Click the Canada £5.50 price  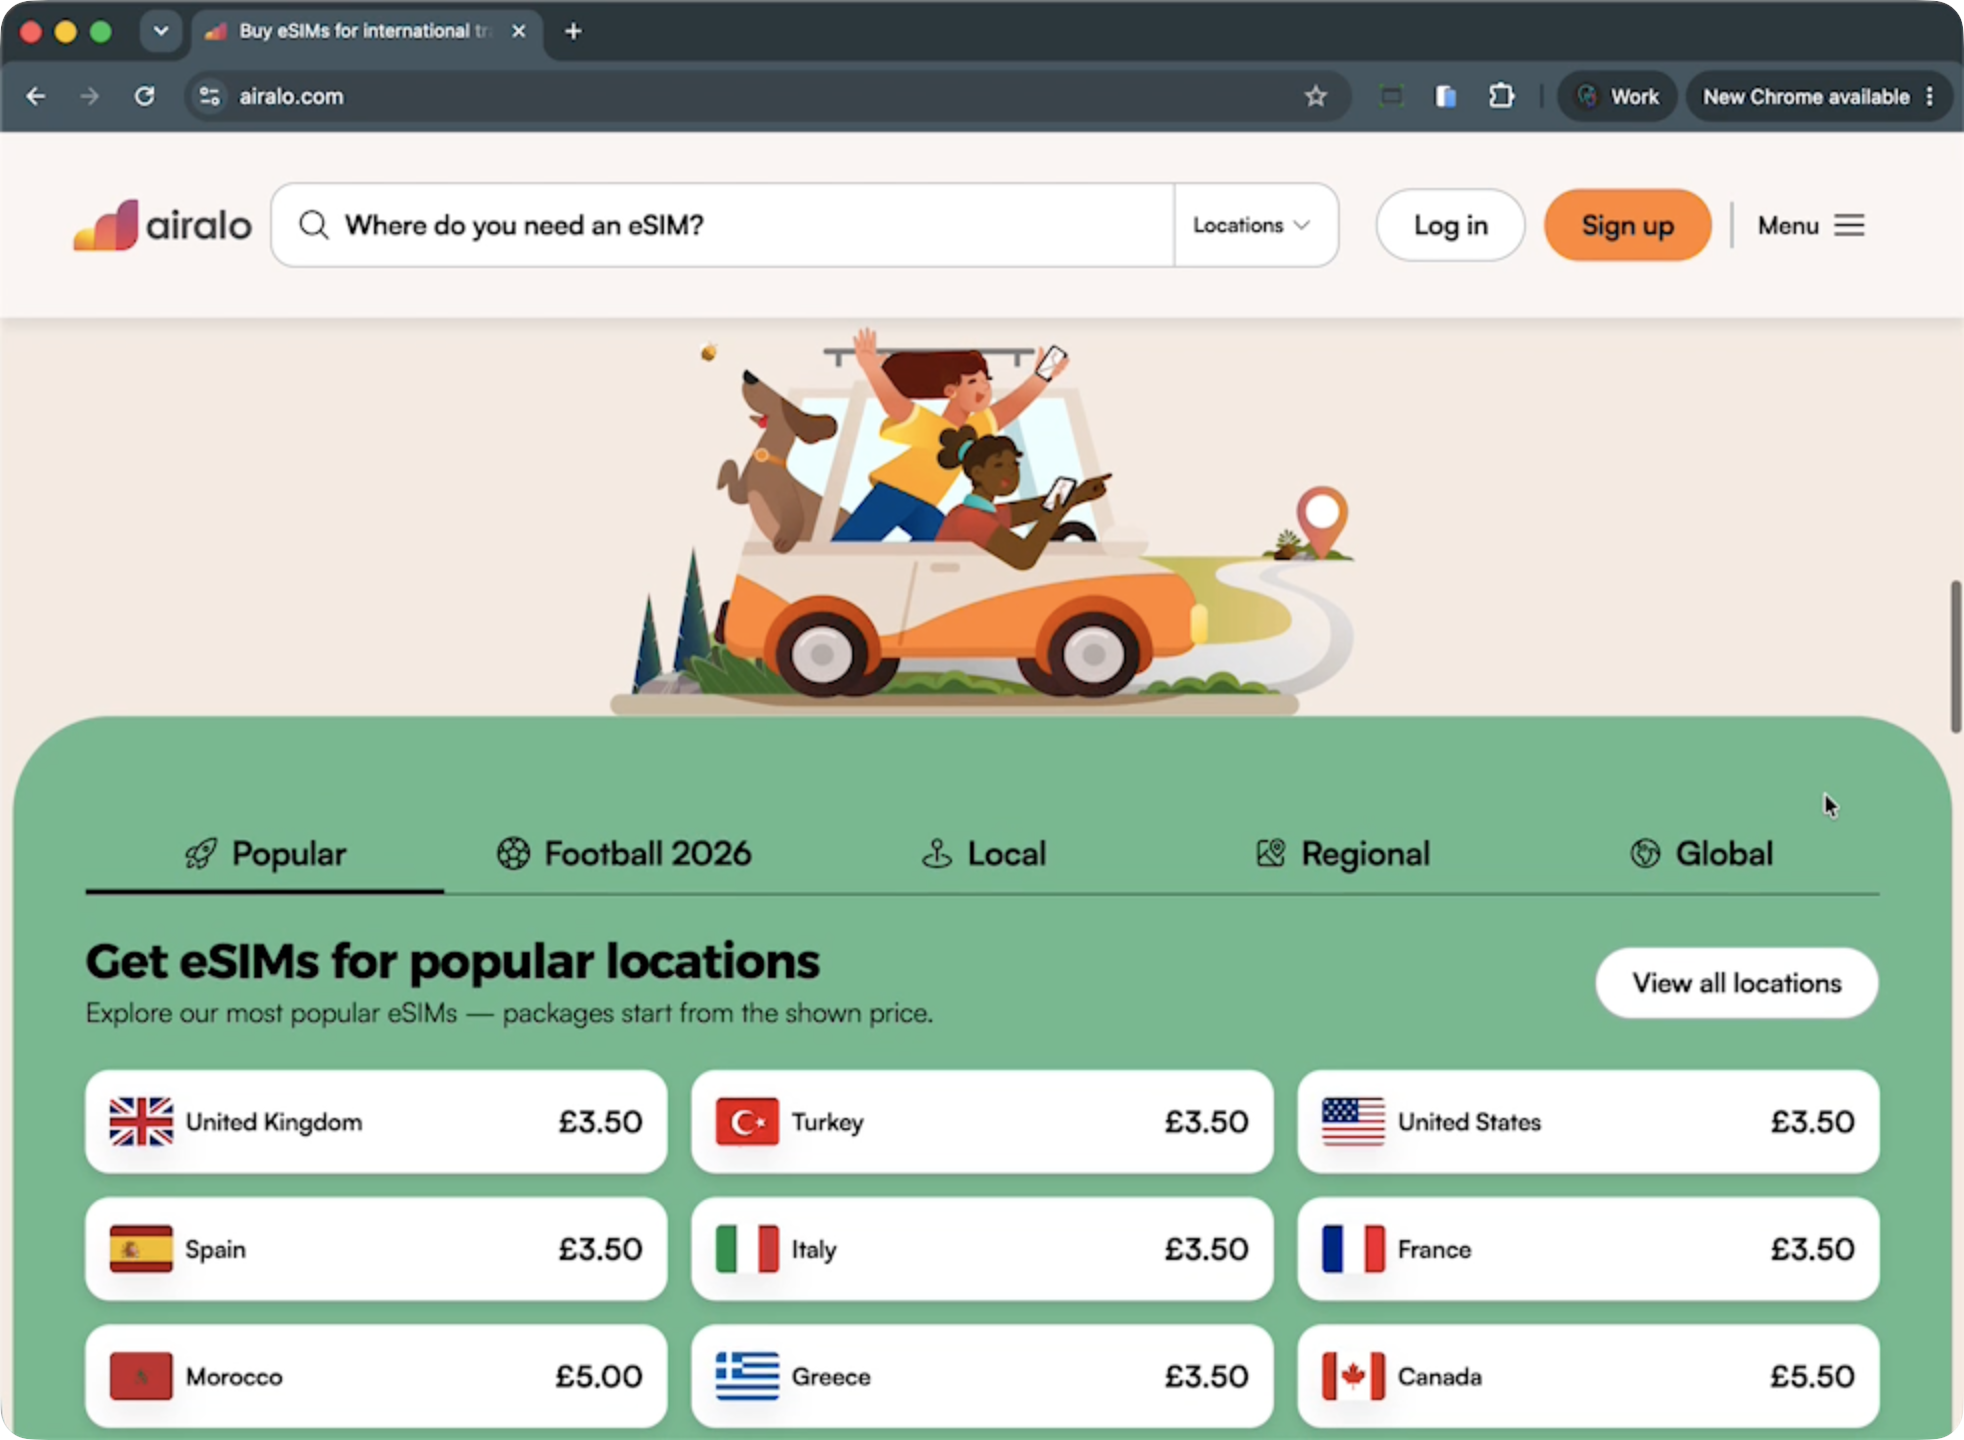pyautogui.click(x=1812, y=1376)
